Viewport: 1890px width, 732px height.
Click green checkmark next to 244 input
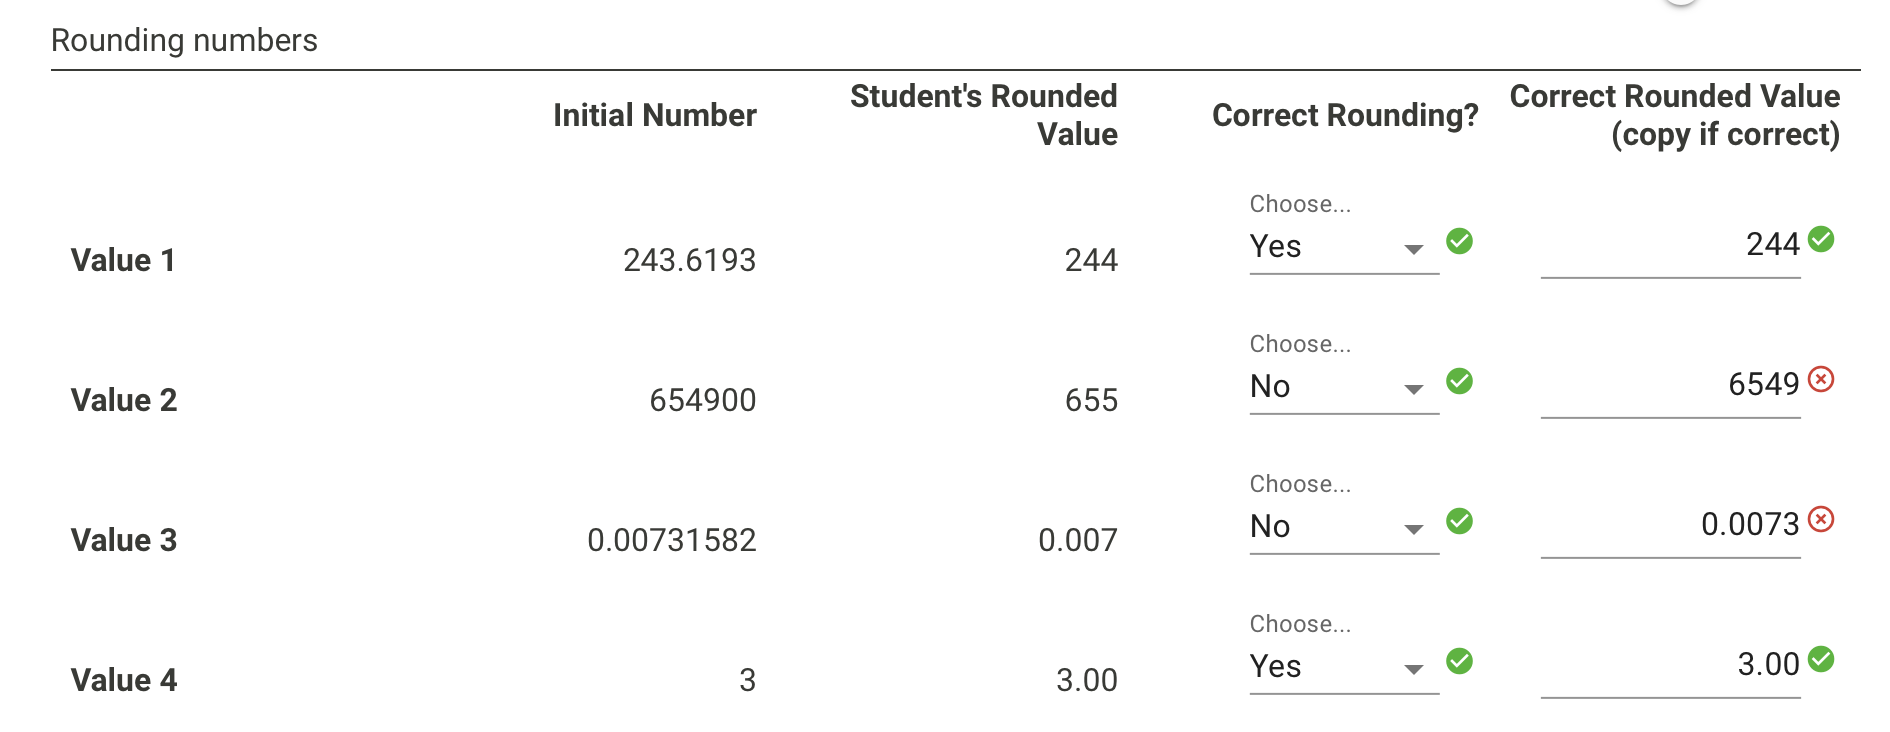(1821, 240)
